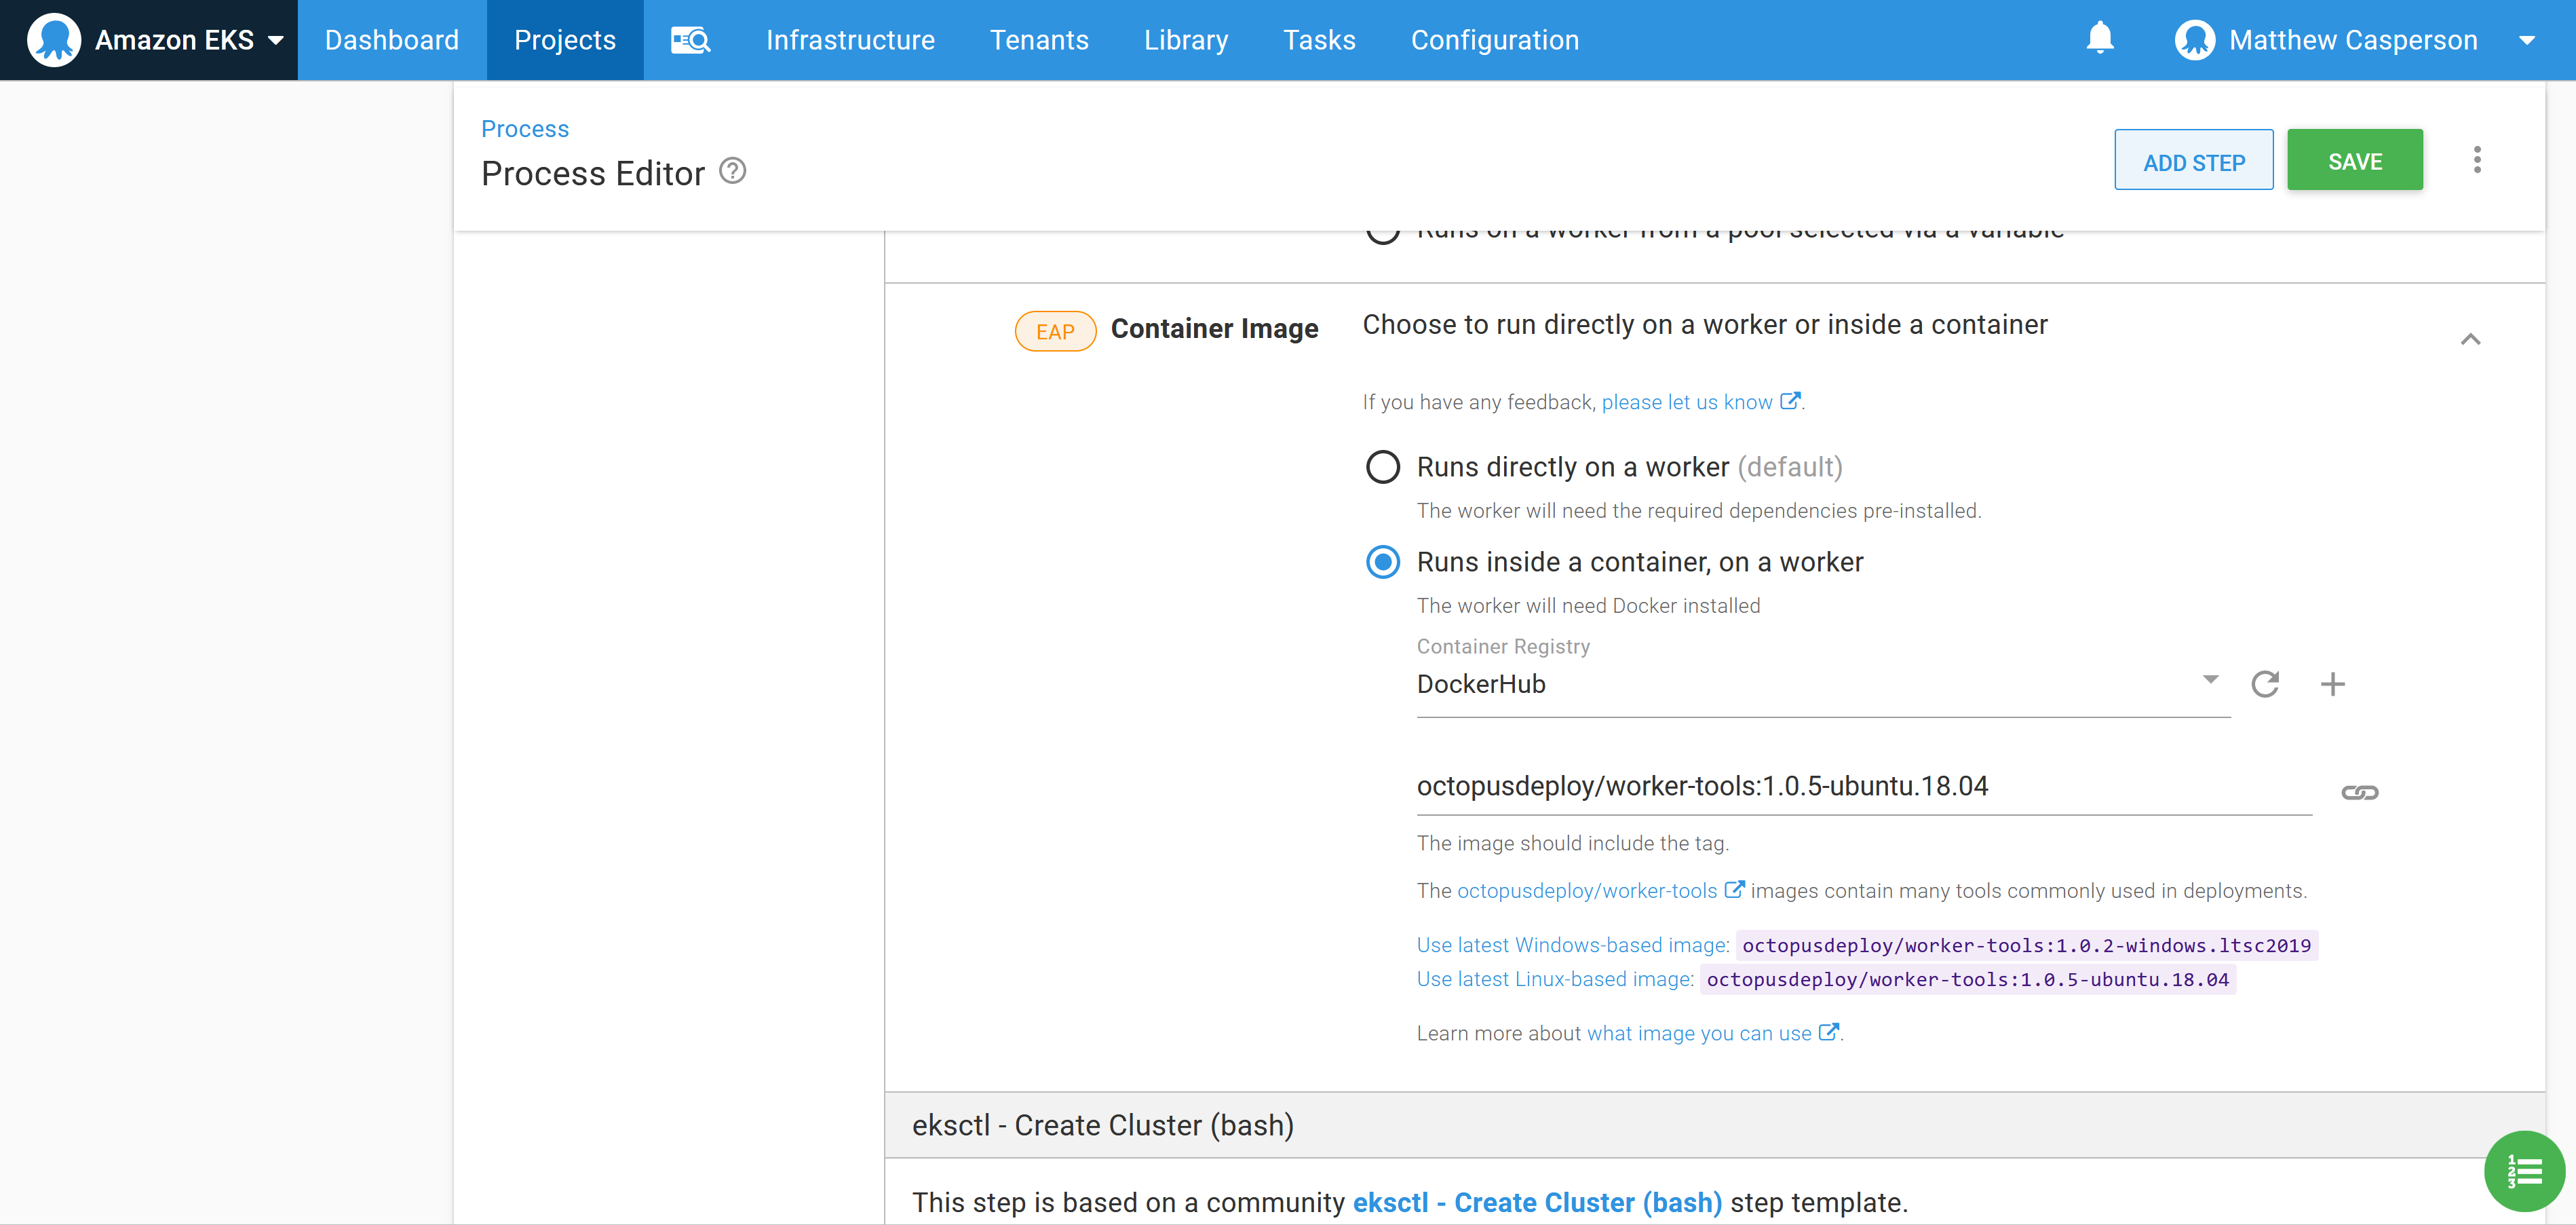Collapse the Container Image section
The height and width of the screenshot is (1225, 2576).
(2470, 339)
